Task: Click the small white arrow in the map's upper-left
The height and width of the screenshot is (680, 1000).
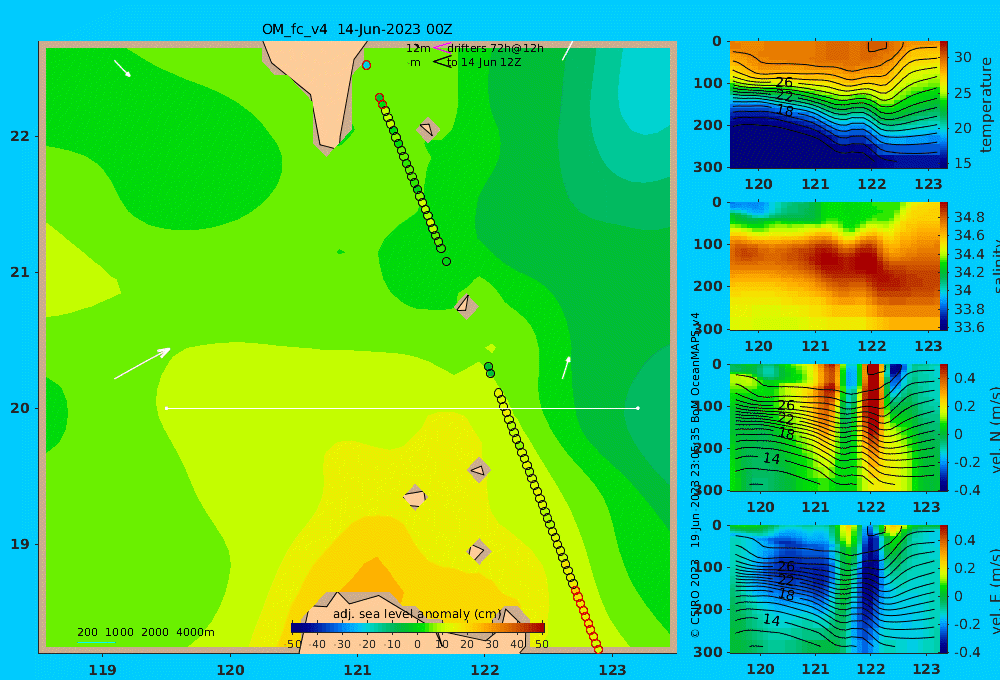Action: 122,69
